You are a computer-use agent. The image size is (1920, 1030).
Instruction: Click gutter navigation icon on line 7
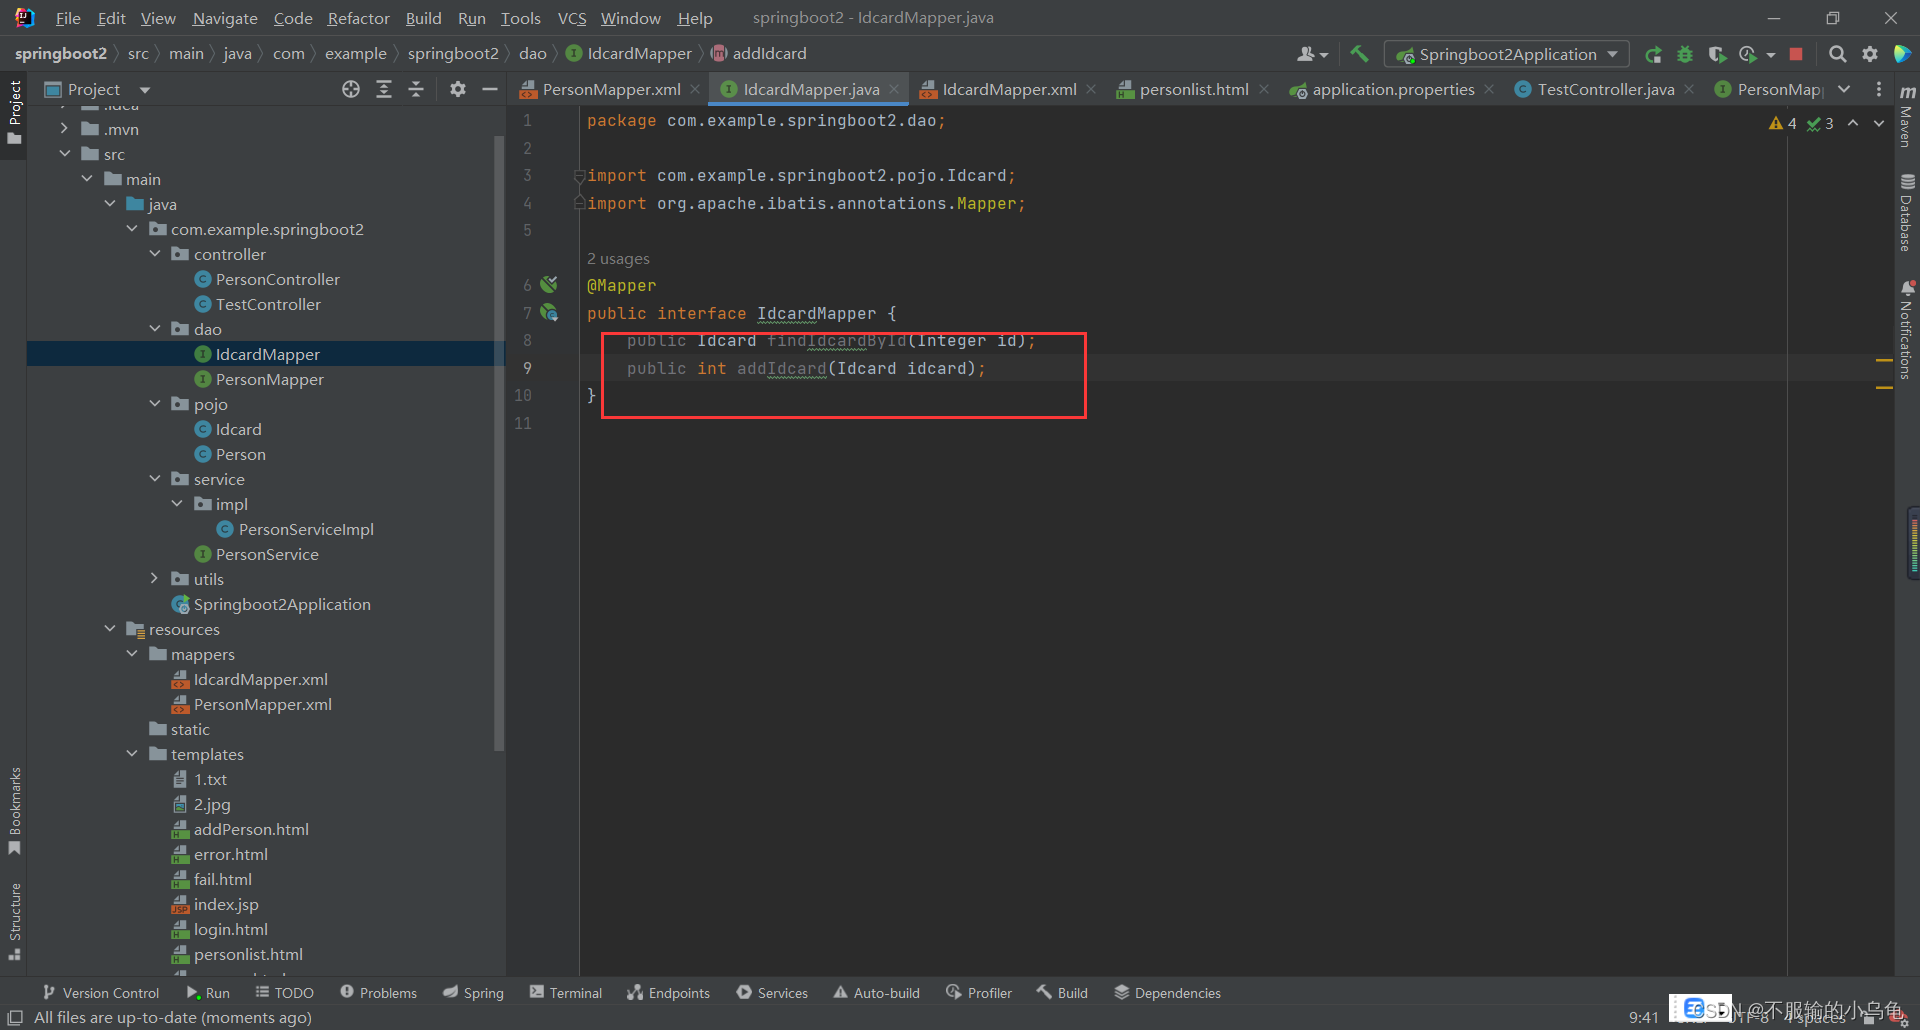tap(549, 312)
